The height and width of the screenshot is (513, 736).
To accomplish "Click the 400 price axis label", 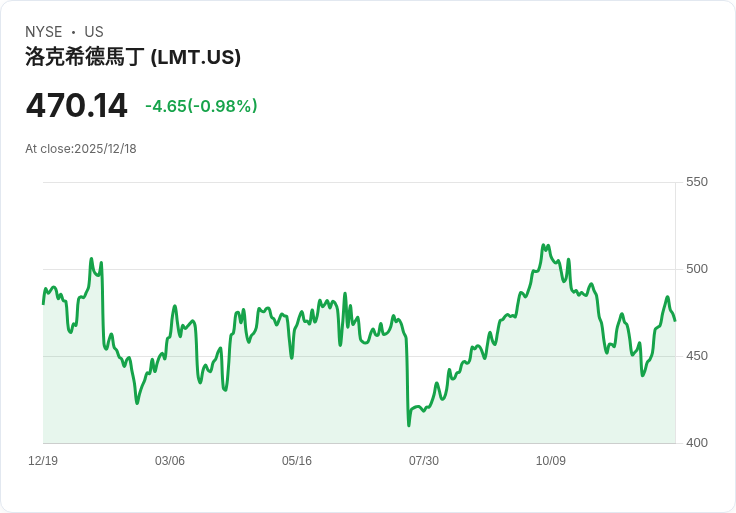I will pyautogui.click(x=697, y=443).
